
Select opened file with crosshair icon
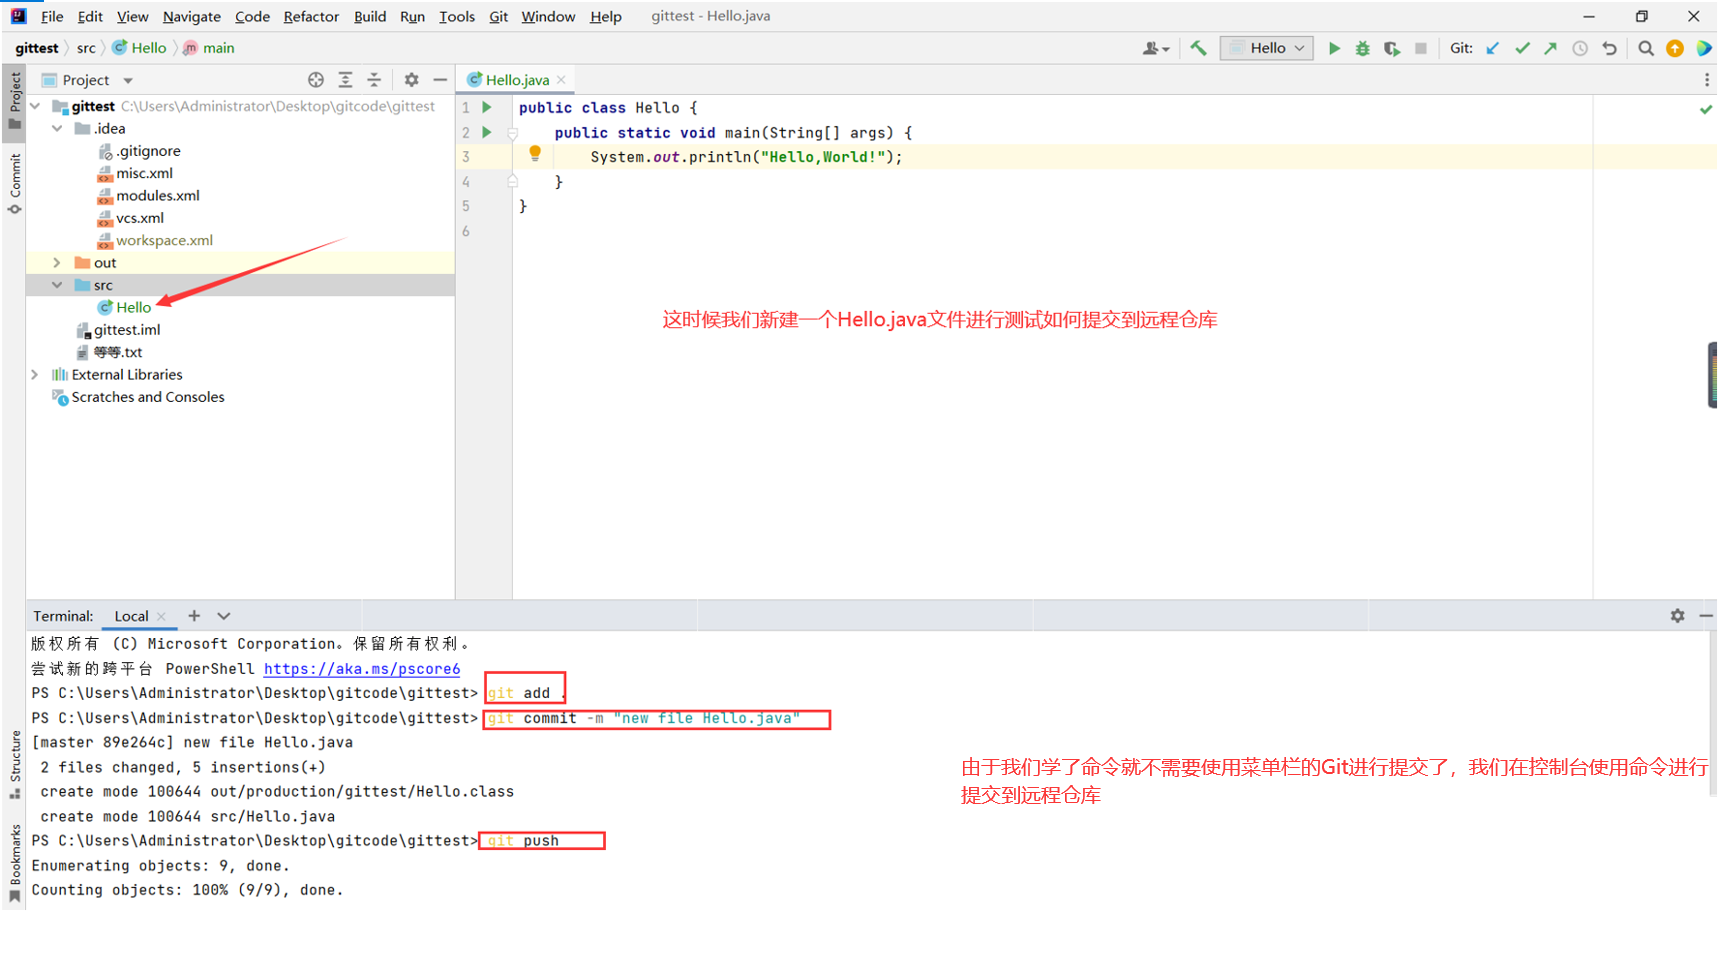pos(316,80)
